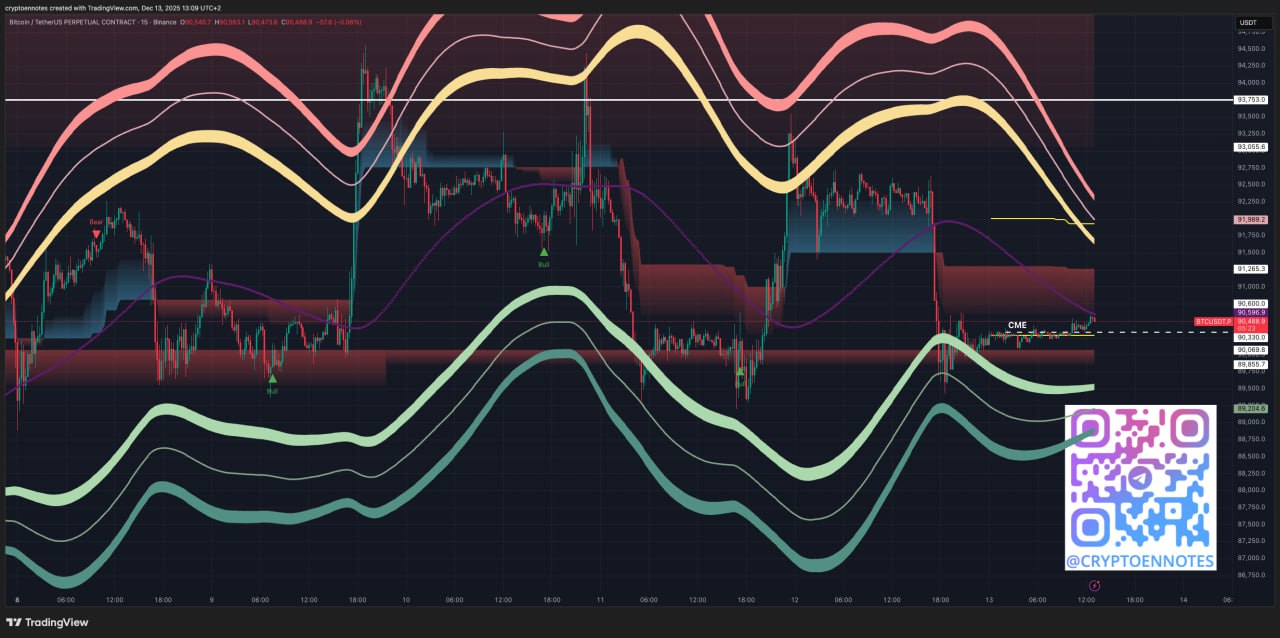Click the TradingView logo
Image resolution: width=1280 pixels, height=638 pixels.
(48, 622)
